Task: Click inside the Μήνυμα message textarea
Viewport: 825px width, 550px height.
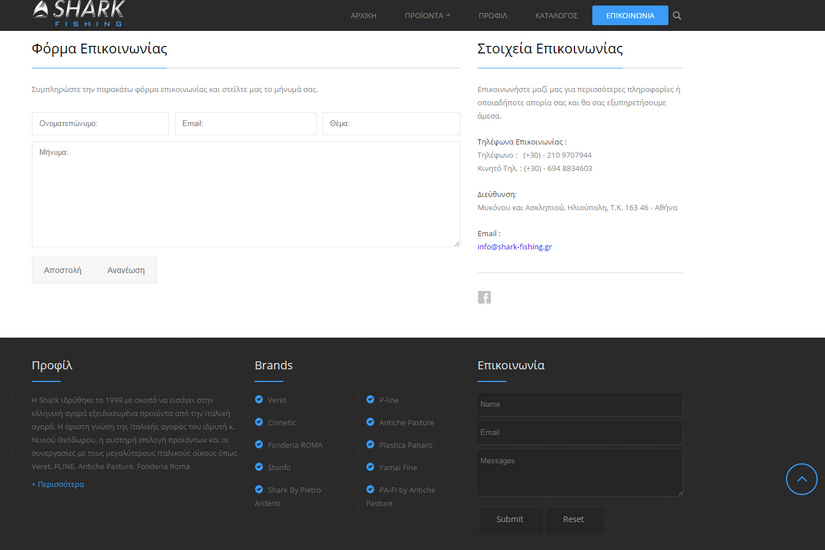Action: tap(245, 194)
